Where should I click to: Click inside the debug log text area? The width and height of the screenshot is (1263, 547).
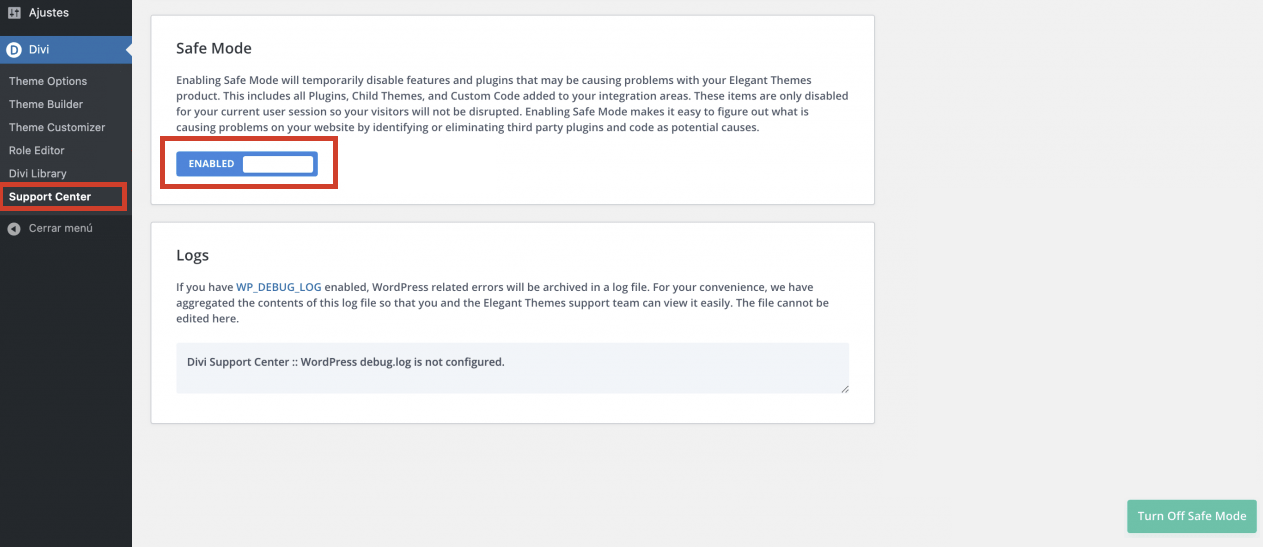(512, 368)
